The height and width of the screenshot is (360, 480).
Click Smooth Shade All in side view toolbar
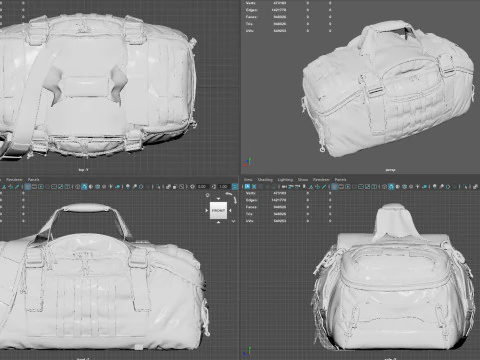point(391,187)
